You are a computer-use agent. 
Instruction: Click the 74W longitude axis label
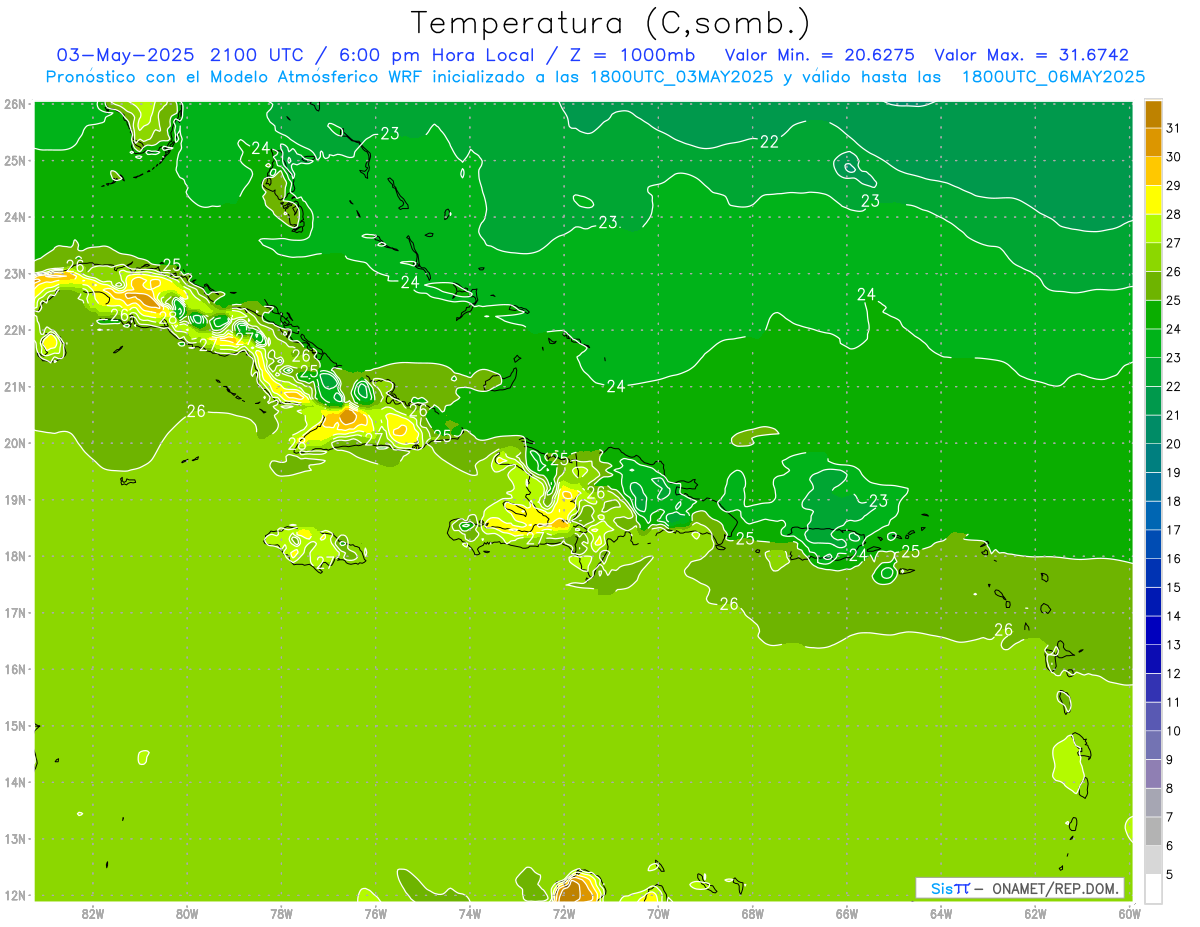469,913
